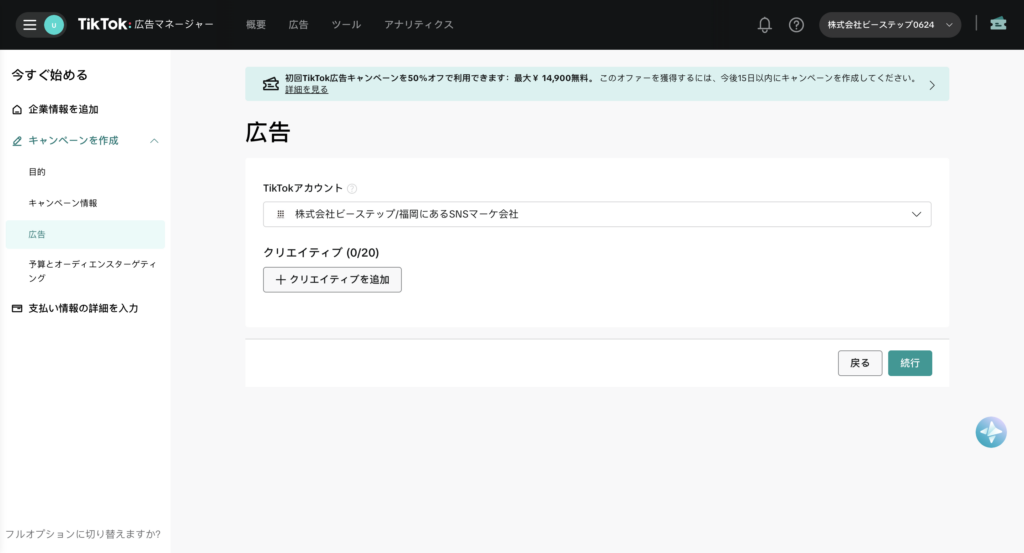Click the coupon ticket icon in header
This screenshot has height=553, width=1024.
coord(998,24)
